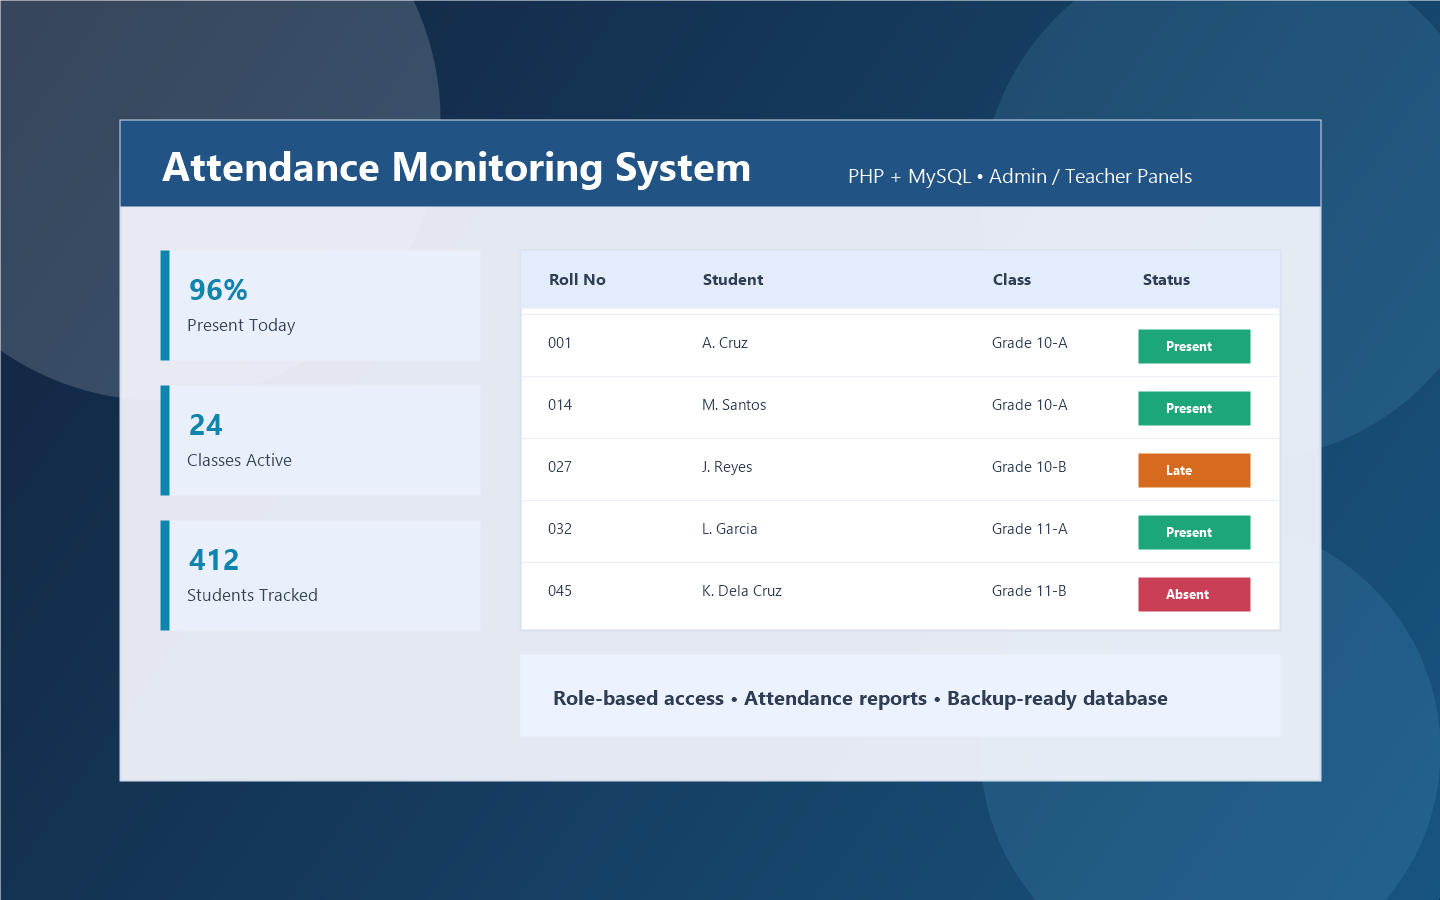Click the Attendance reports footer text
This screenshot has width=1440, height=900.
(835, 698)
